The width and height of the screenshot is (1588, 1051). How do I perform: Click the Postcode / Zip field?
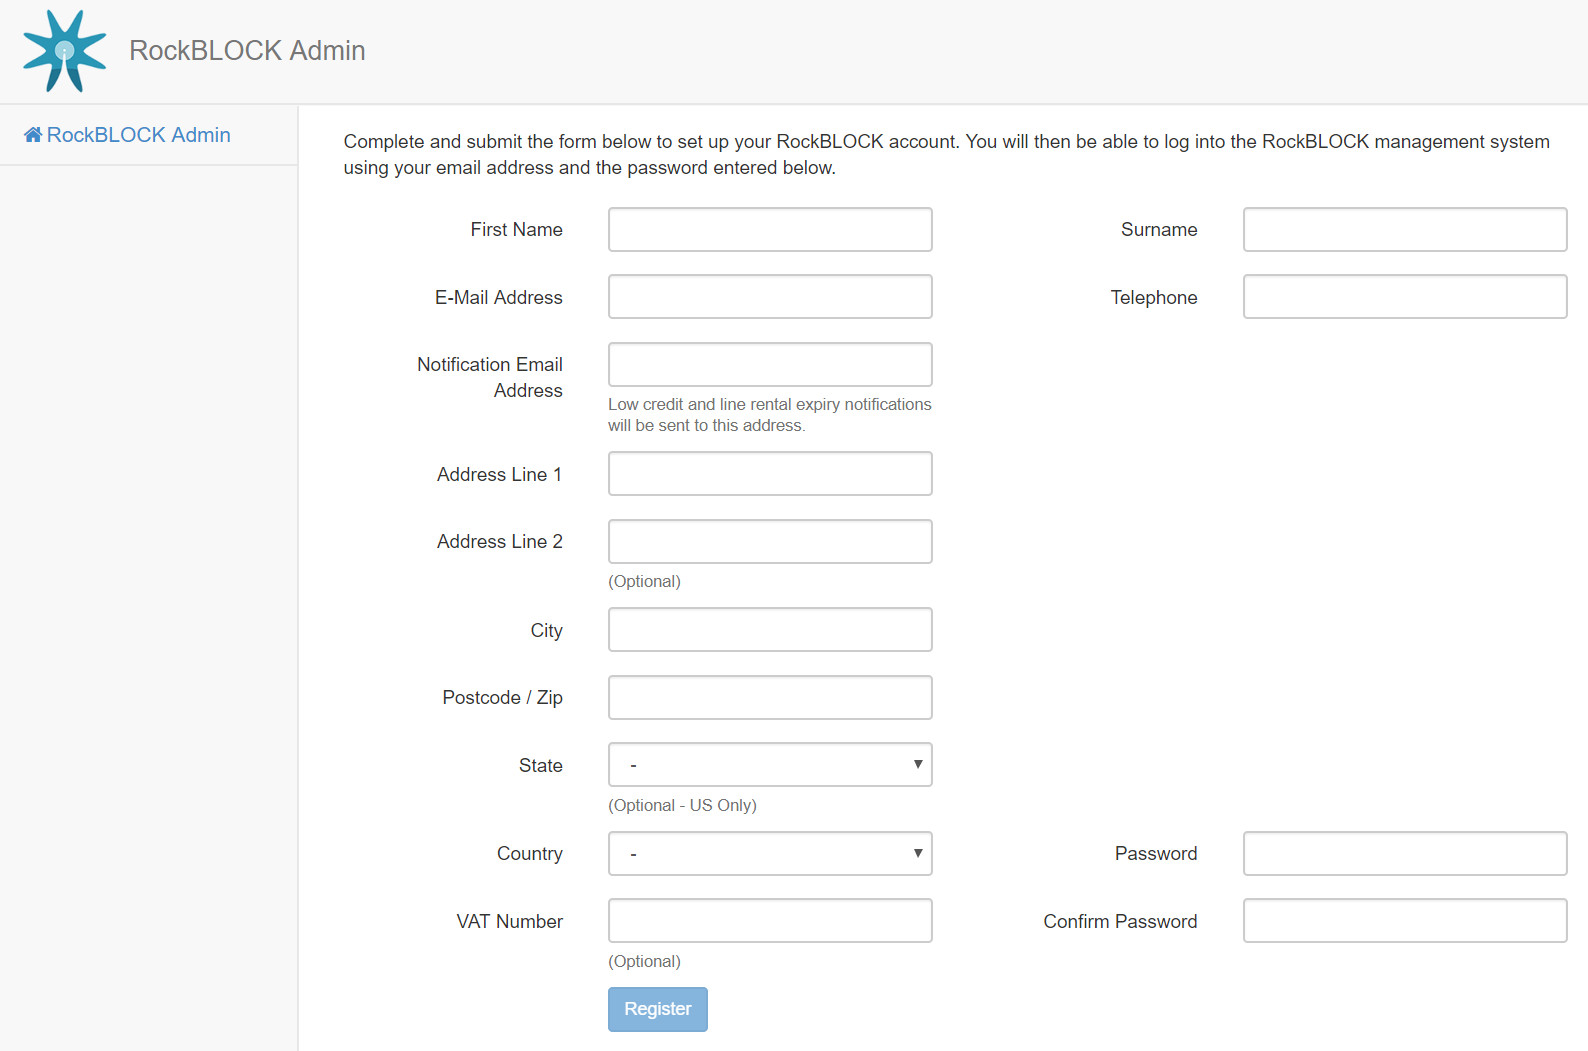[x=770, y=697]
